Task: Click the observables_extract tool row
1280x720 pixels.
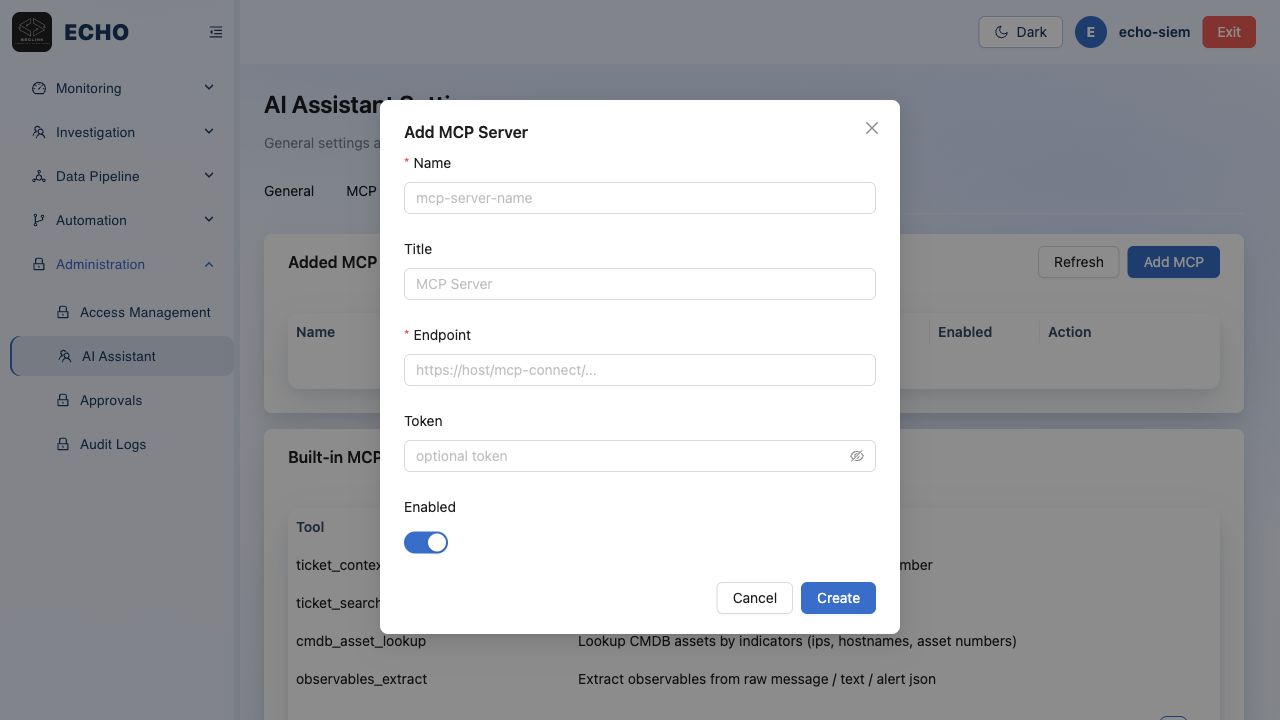Action: (x=754, y=679)
